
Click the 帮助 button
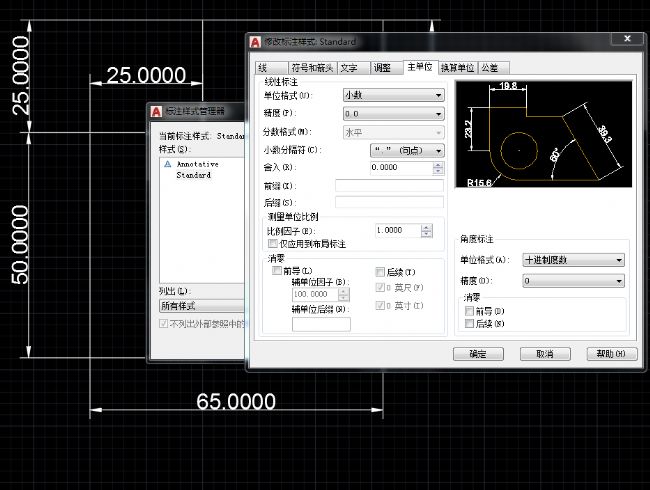point(611,354)
